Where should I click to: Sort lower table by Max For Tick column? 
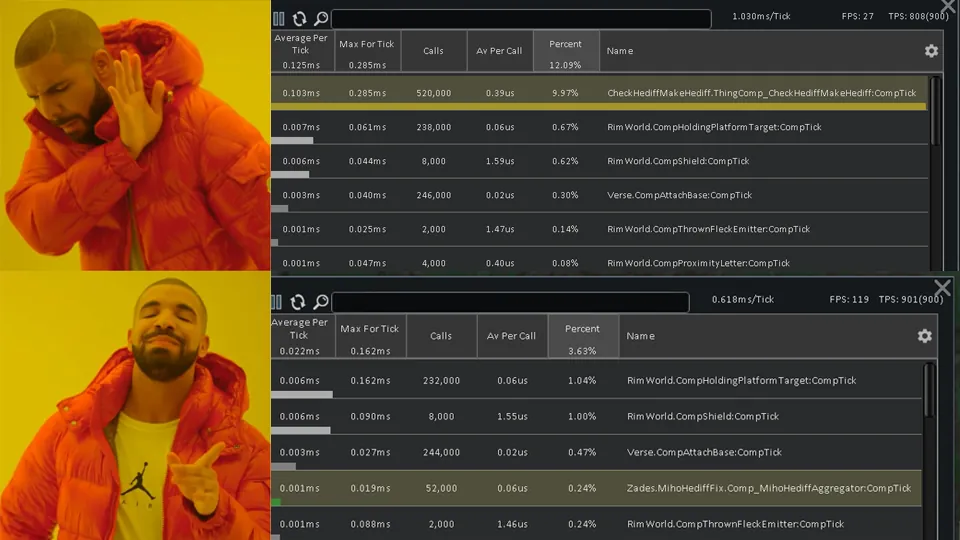370,336
